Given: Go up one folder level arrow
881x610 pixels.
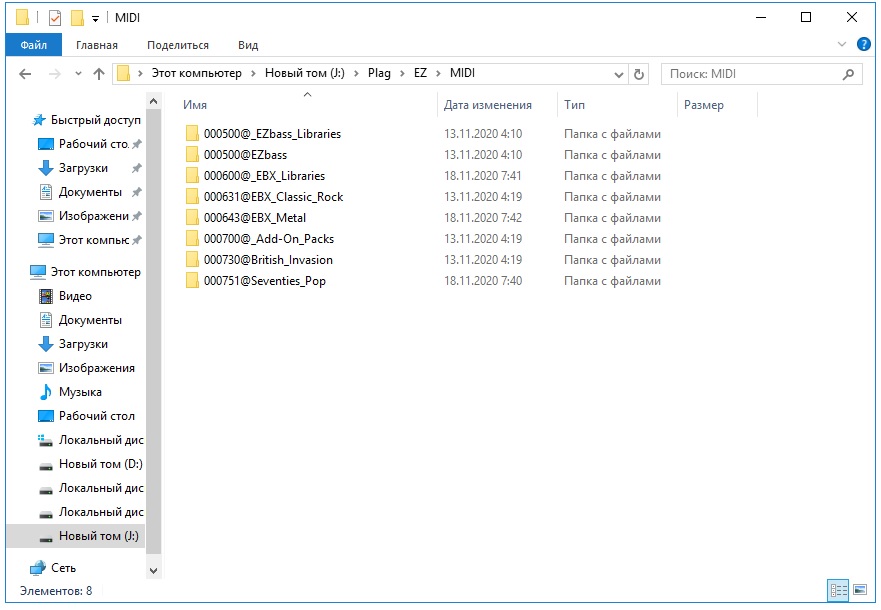Looking at the screenshot, I should (99, 74).
